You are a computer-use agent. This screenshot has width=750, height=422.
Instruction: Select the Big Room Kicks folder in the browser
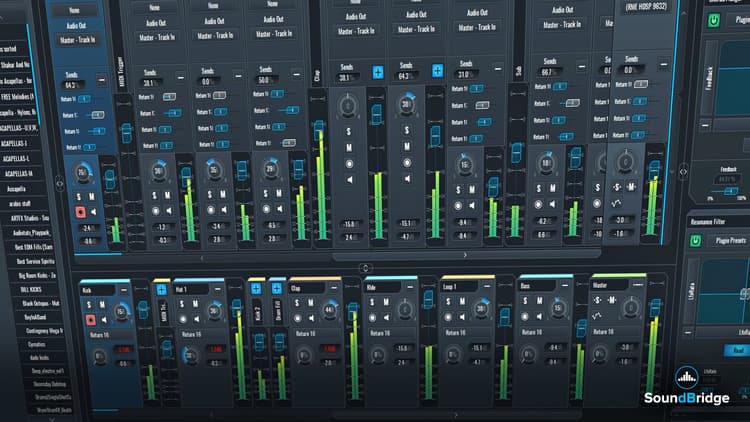pos(37,276)
